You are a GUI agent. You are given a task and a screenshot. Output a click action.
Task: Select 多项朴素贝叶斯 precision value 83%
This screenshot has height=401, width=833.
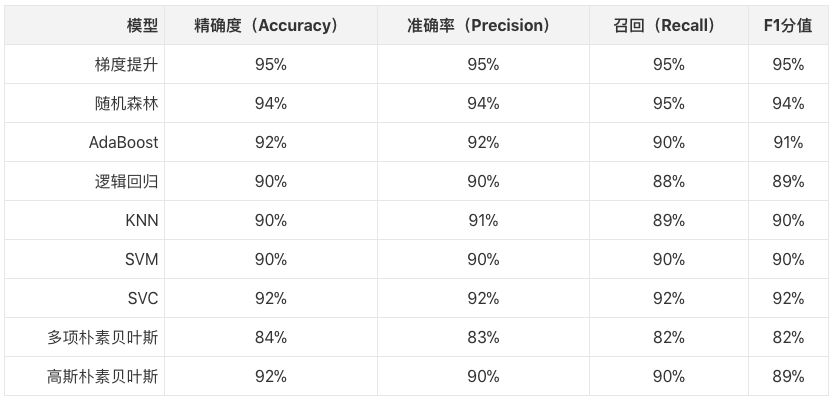(x=482, y=338)
